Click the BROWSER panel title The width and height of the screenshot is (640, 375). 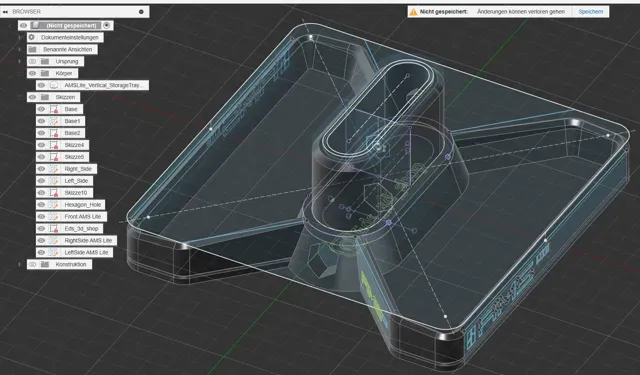point(27,12)
